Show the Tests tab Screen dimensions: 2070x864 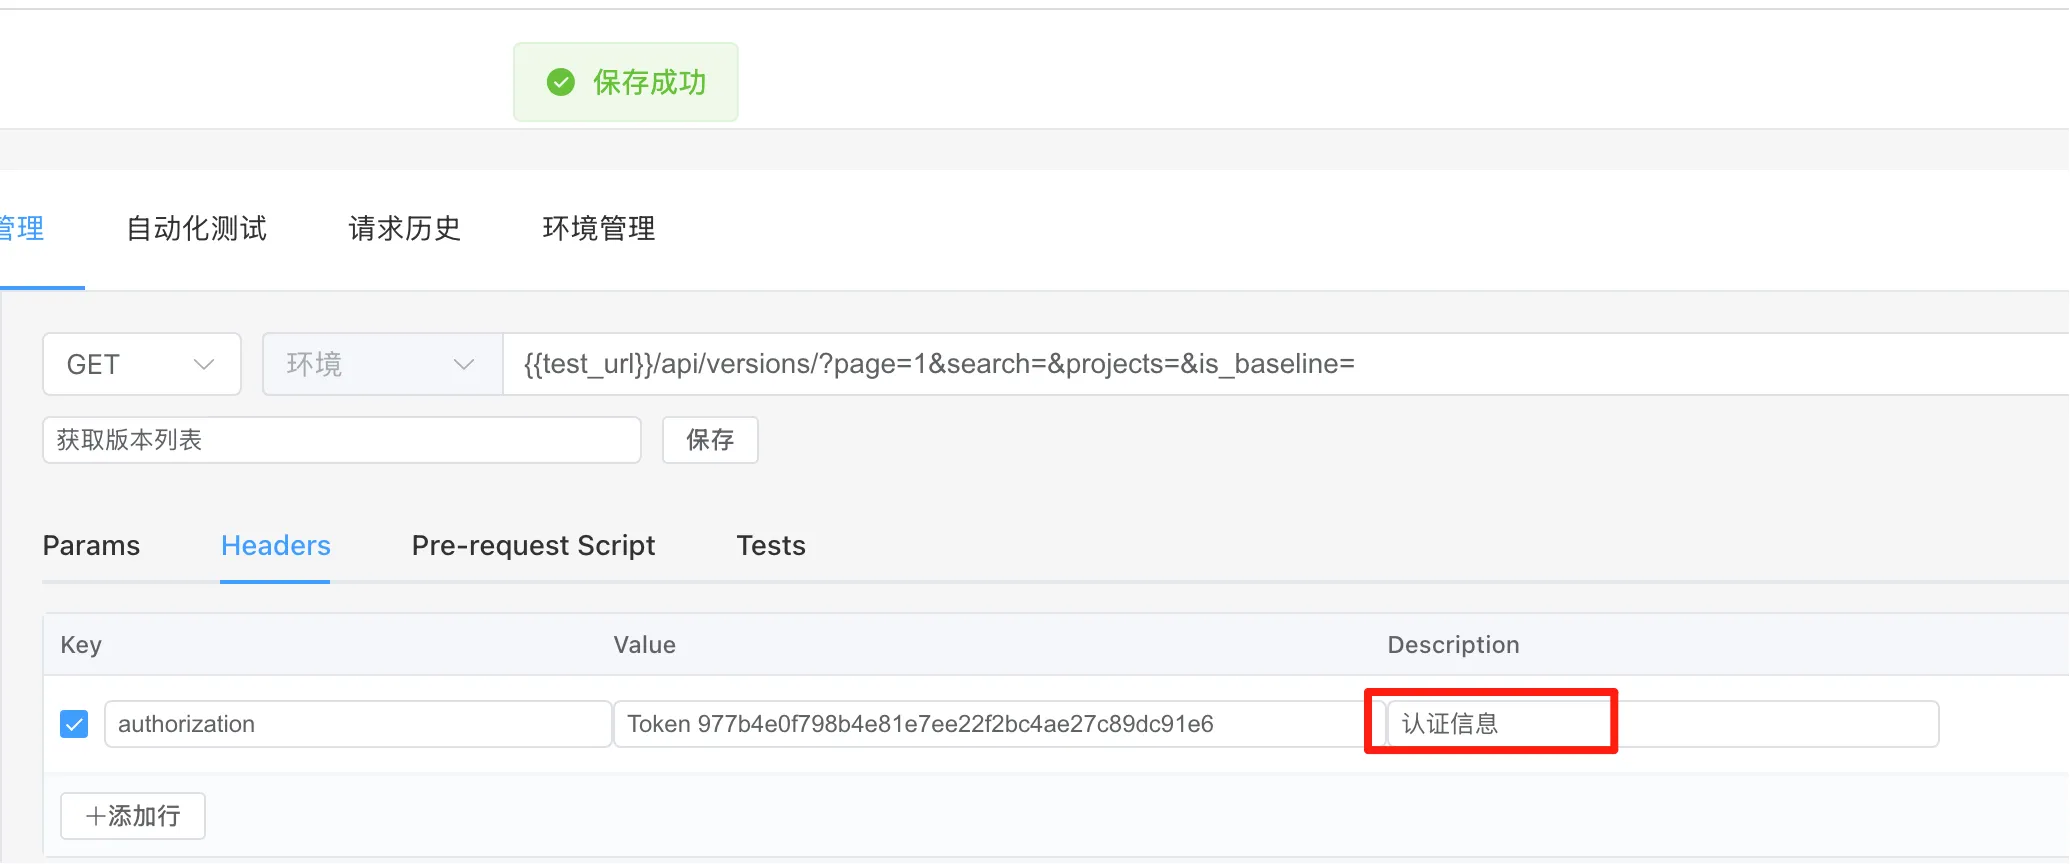coord(770,546)
